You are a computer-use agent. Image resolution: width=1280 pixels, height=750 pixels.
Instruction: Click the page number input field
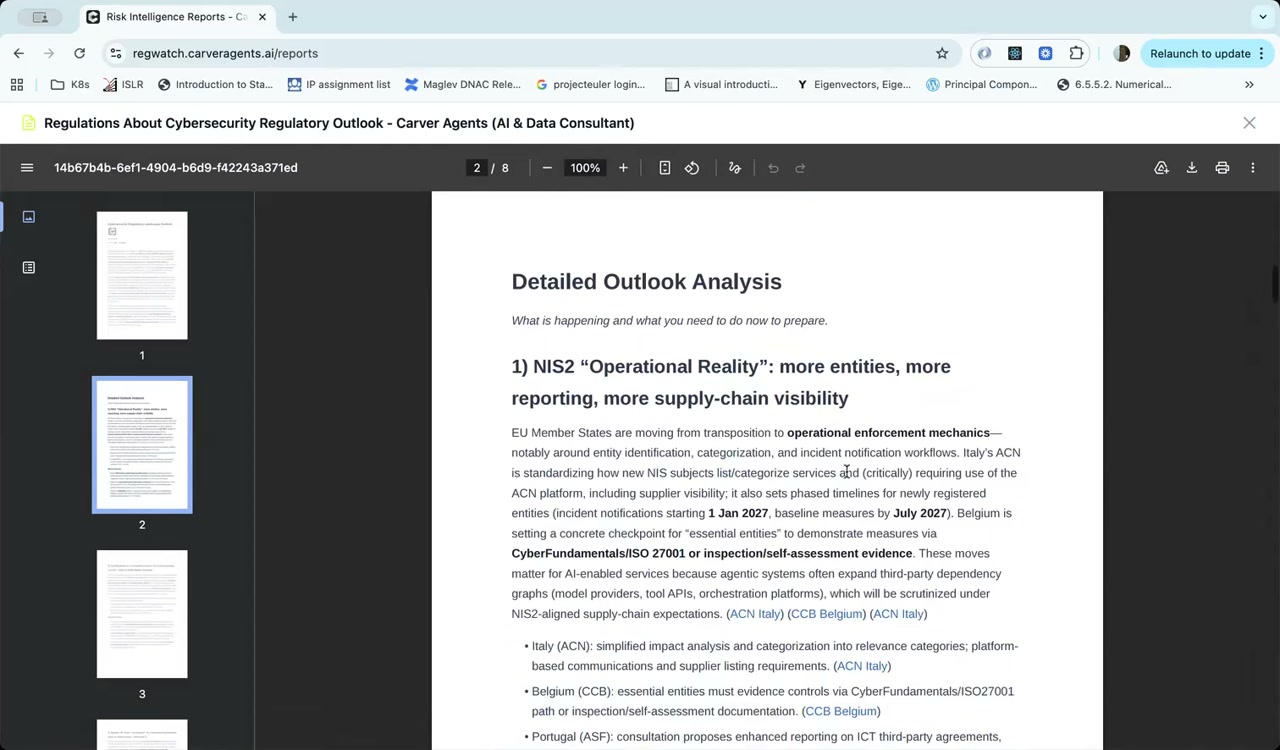pos(477,168)
